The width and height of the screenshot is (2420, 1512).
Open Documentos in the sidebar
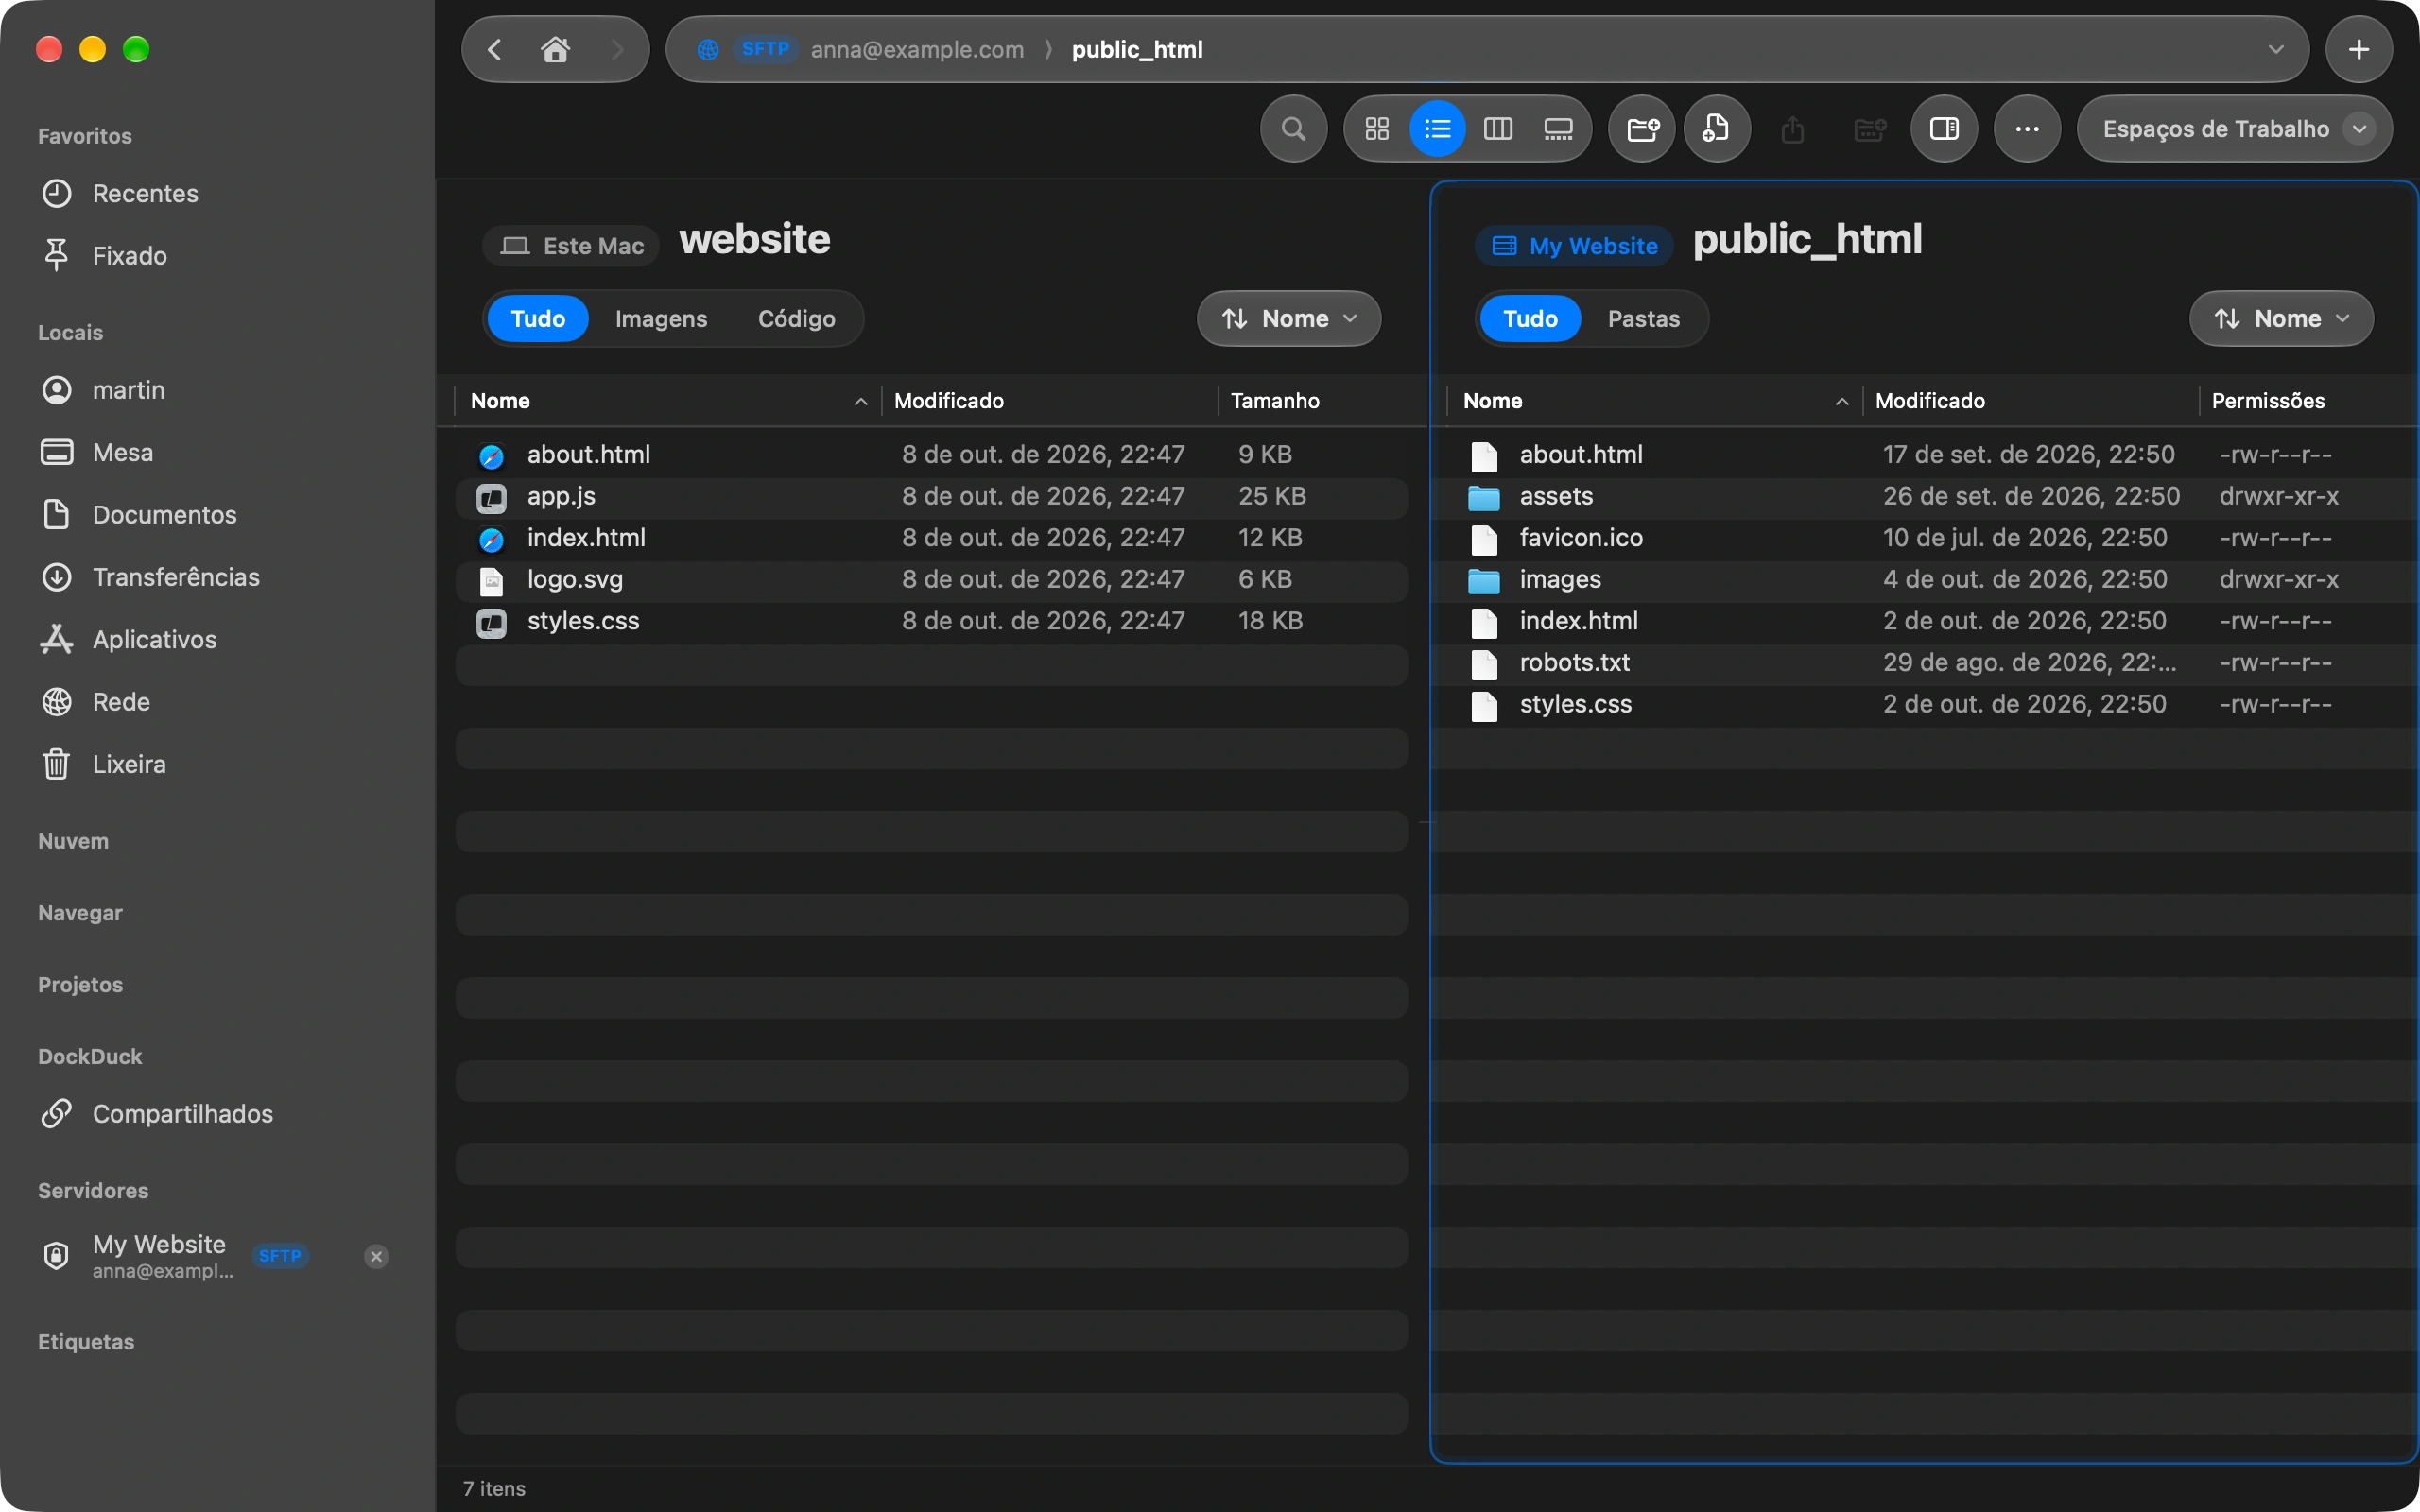(x=218, y=515)
